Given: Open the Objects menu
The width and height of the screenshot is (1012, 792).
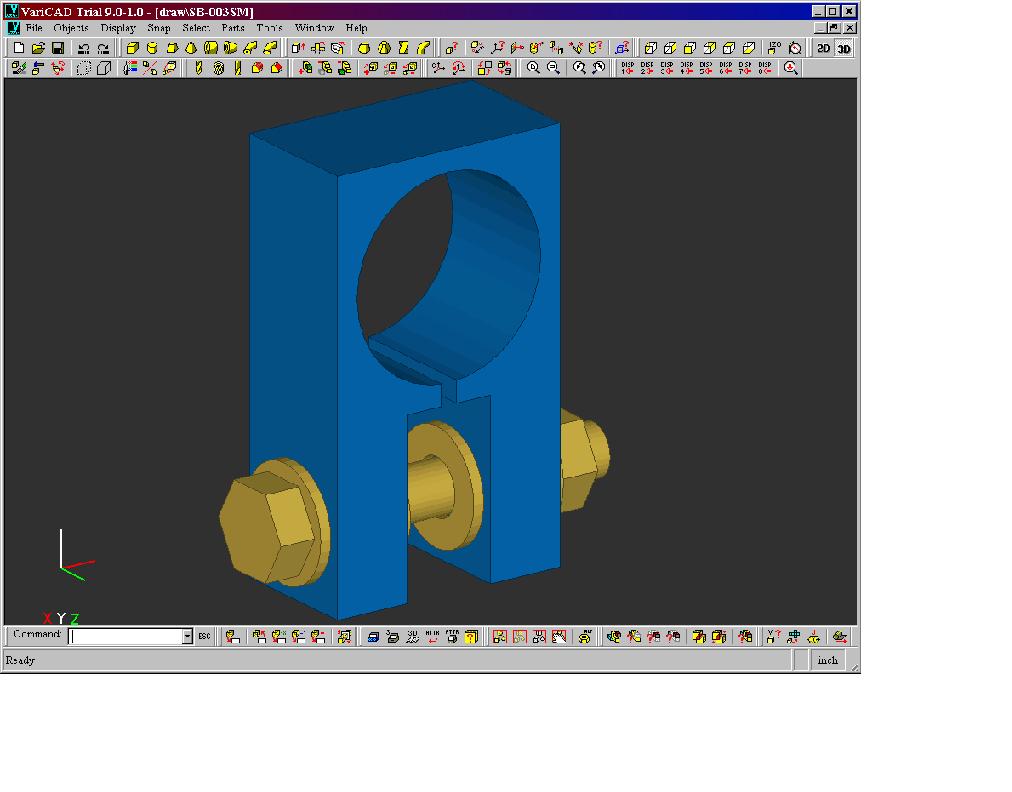Looking at the screenshot, I should click(x=71, y=28).
